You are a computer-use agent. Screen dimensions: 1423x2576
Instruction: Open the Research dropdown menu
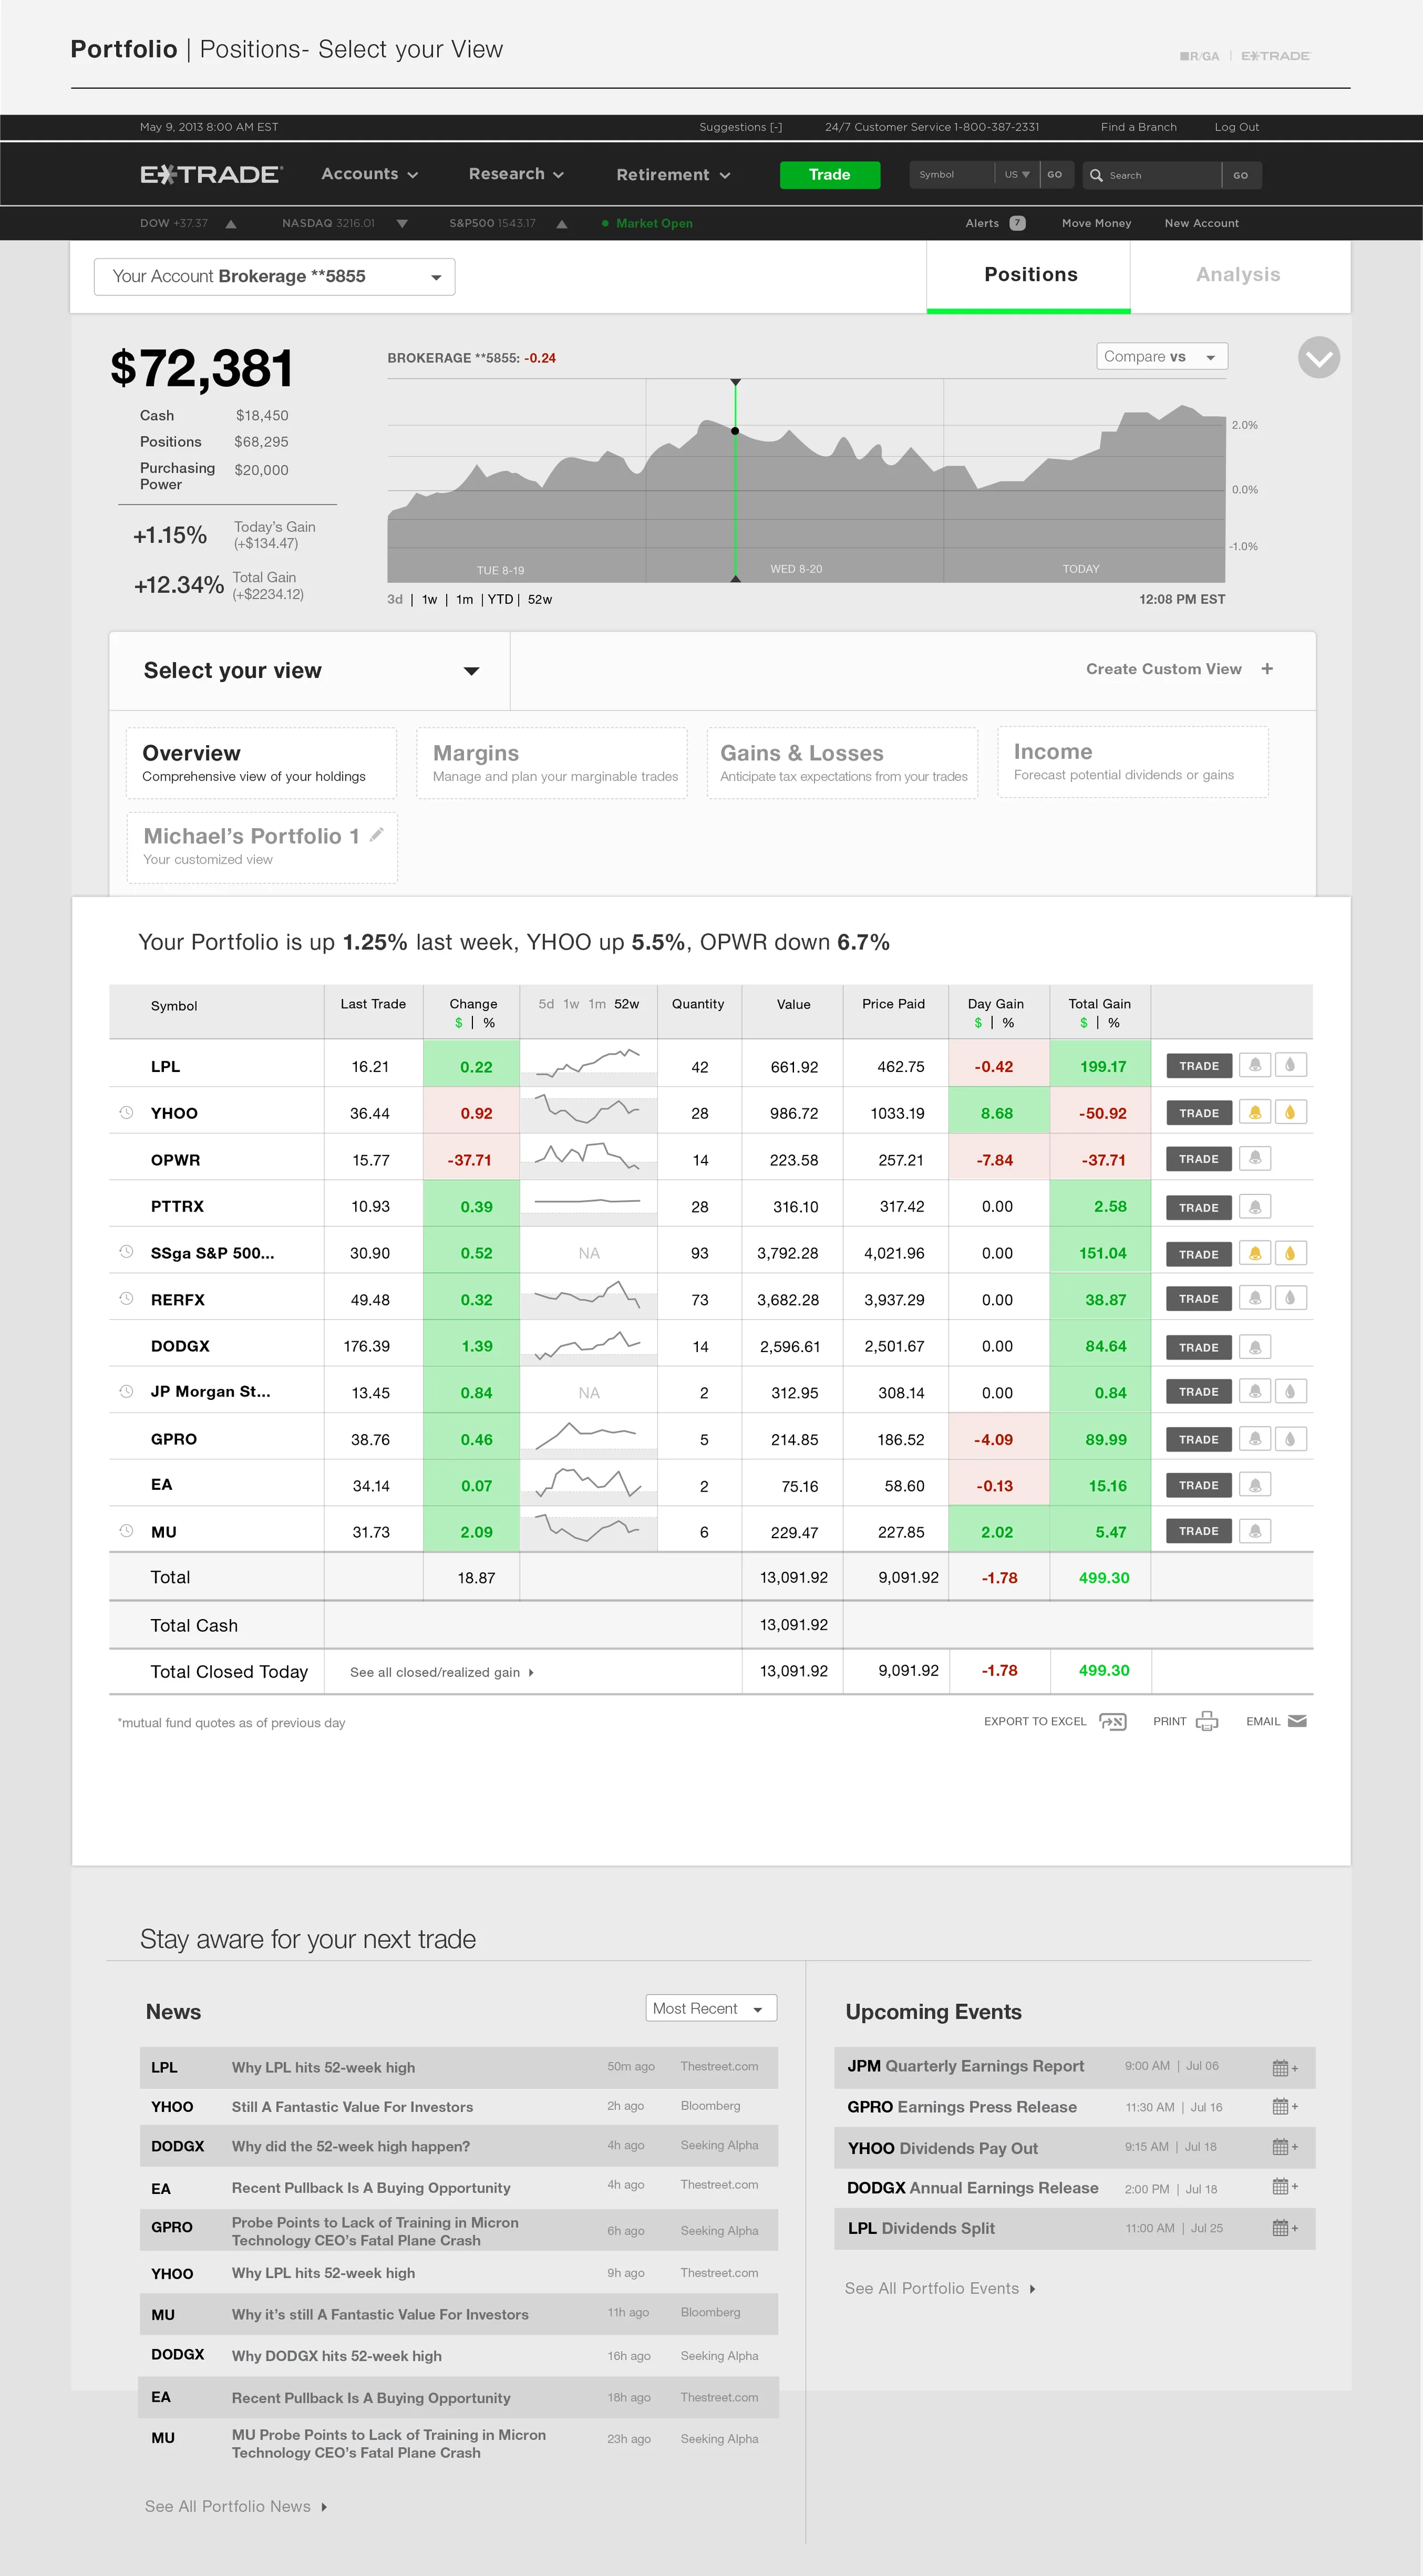[x=516, y=174]
